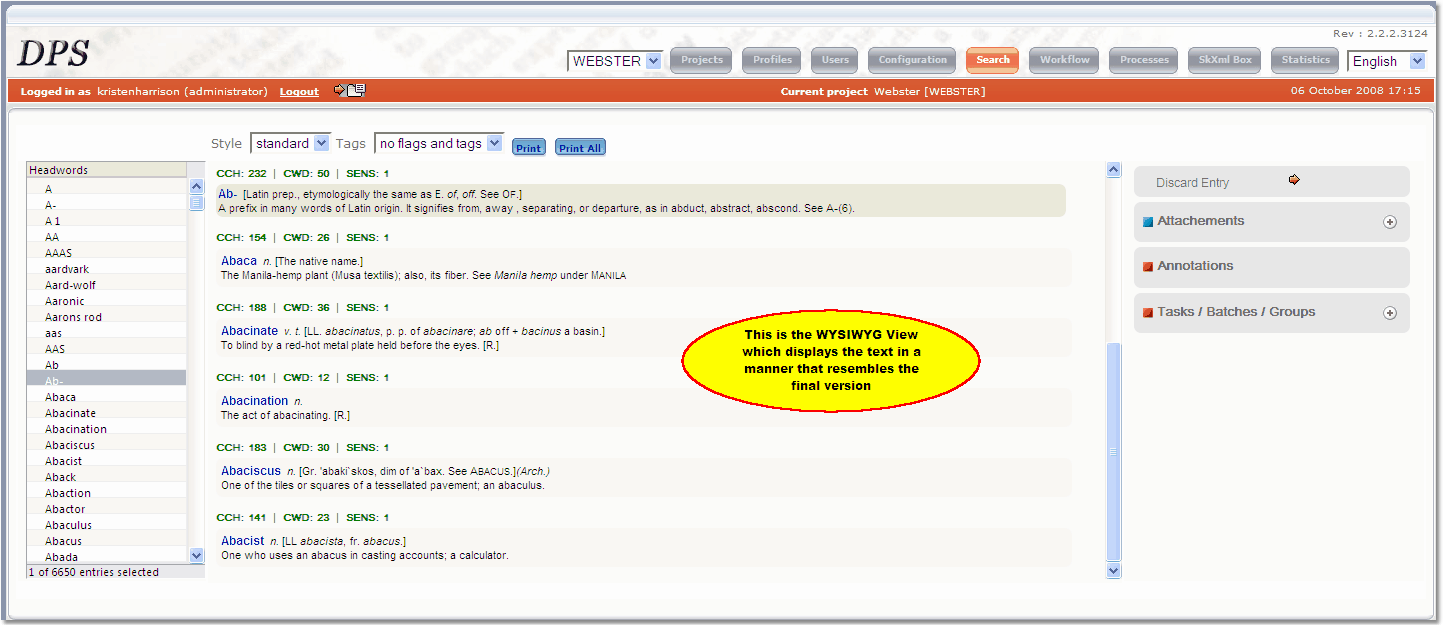Open the Profiles tab

[772, 60]
